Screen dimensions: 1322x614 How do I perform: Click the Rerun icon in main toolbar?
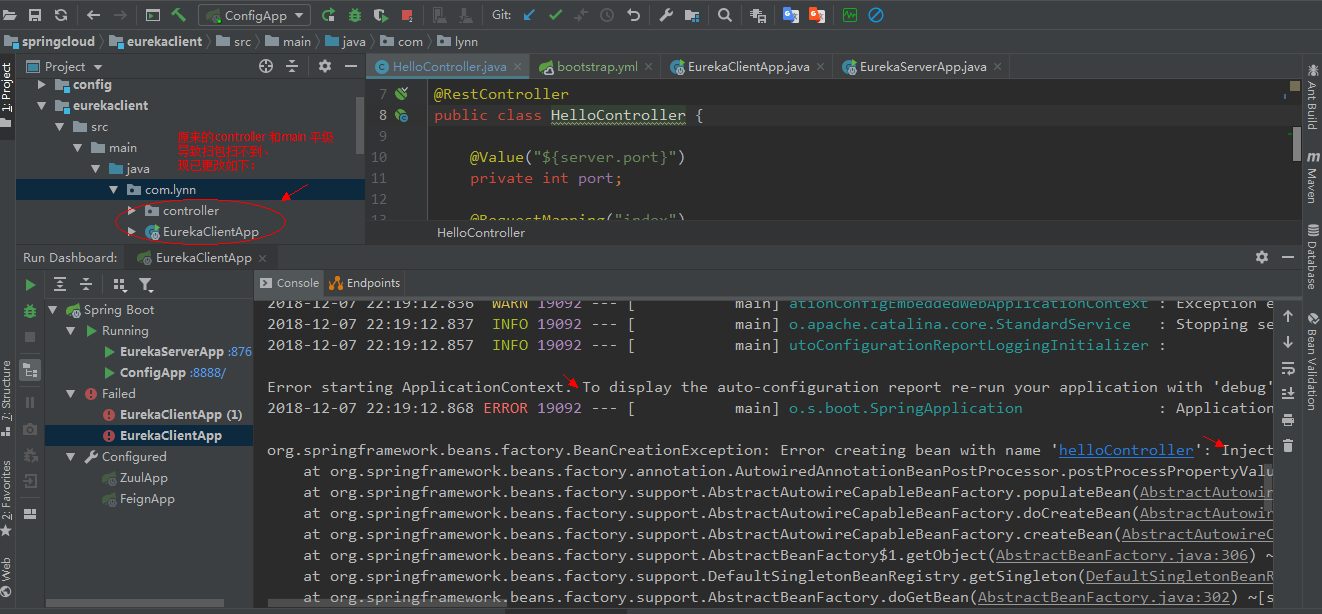tap(328, 15)
